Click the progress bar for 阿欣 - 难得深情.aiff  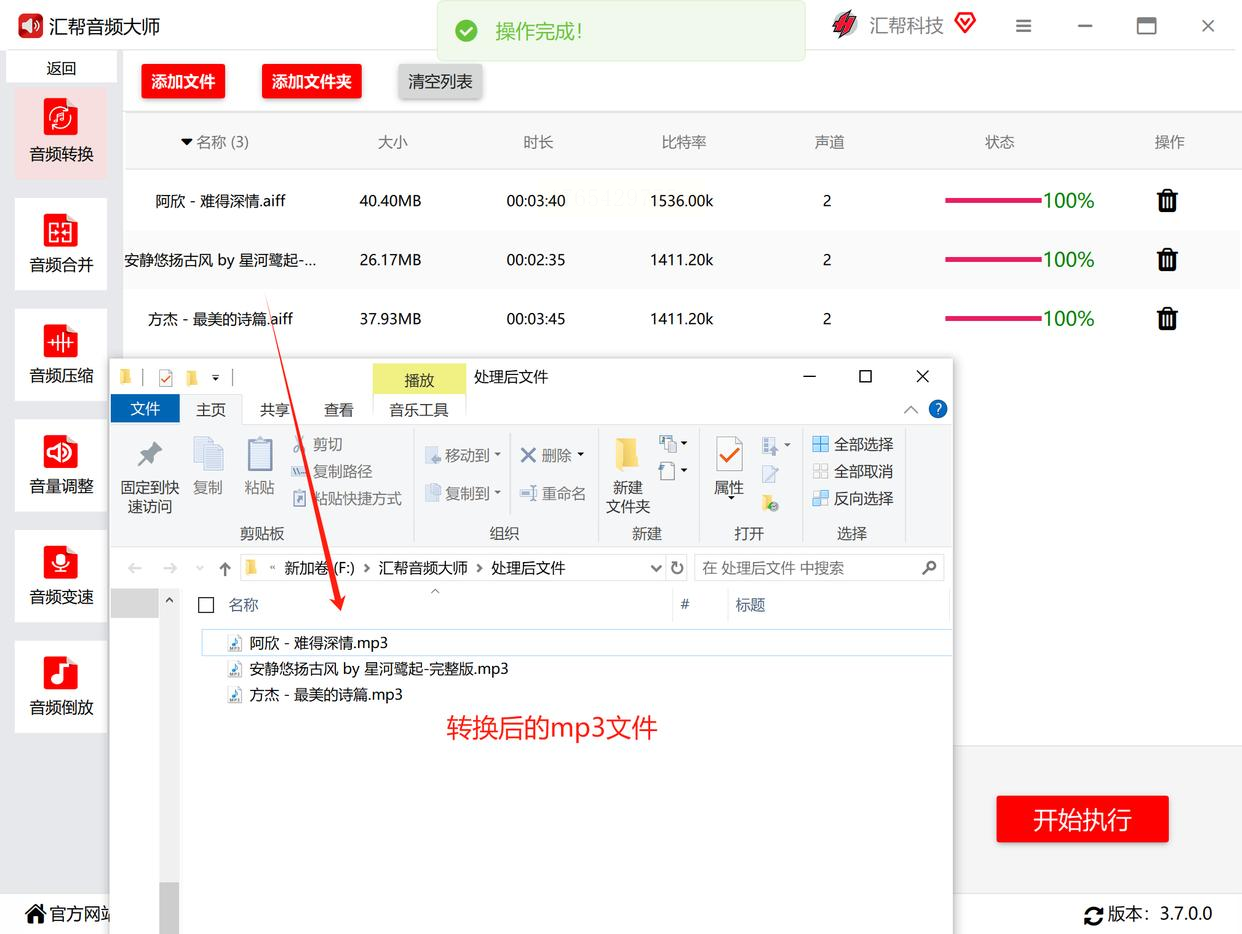[993, 201]
